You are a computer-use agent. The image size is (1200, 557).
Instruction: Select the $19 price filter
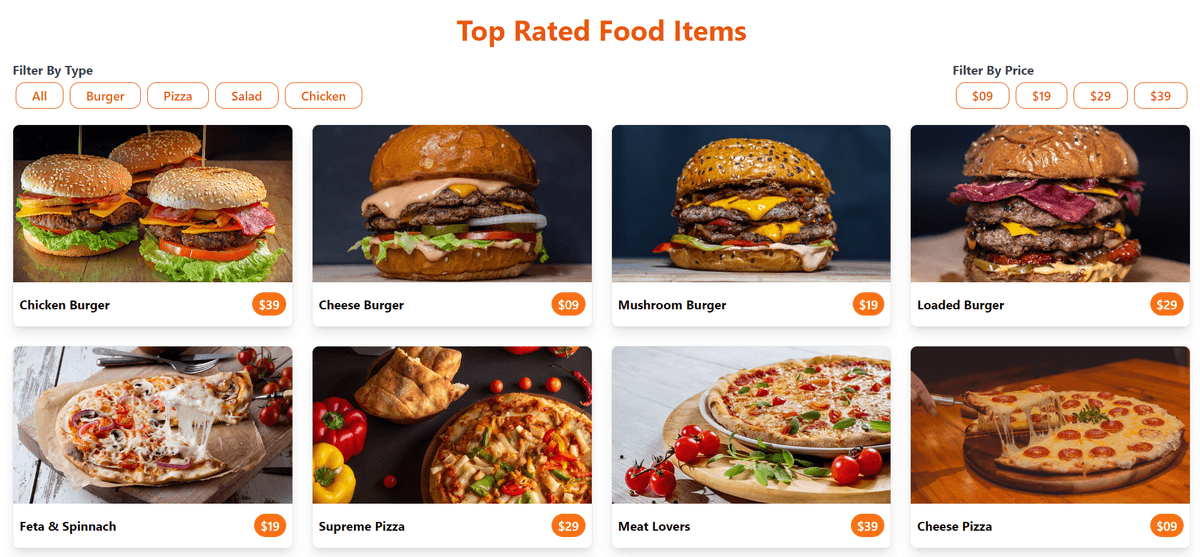[x=1041, y=96]
